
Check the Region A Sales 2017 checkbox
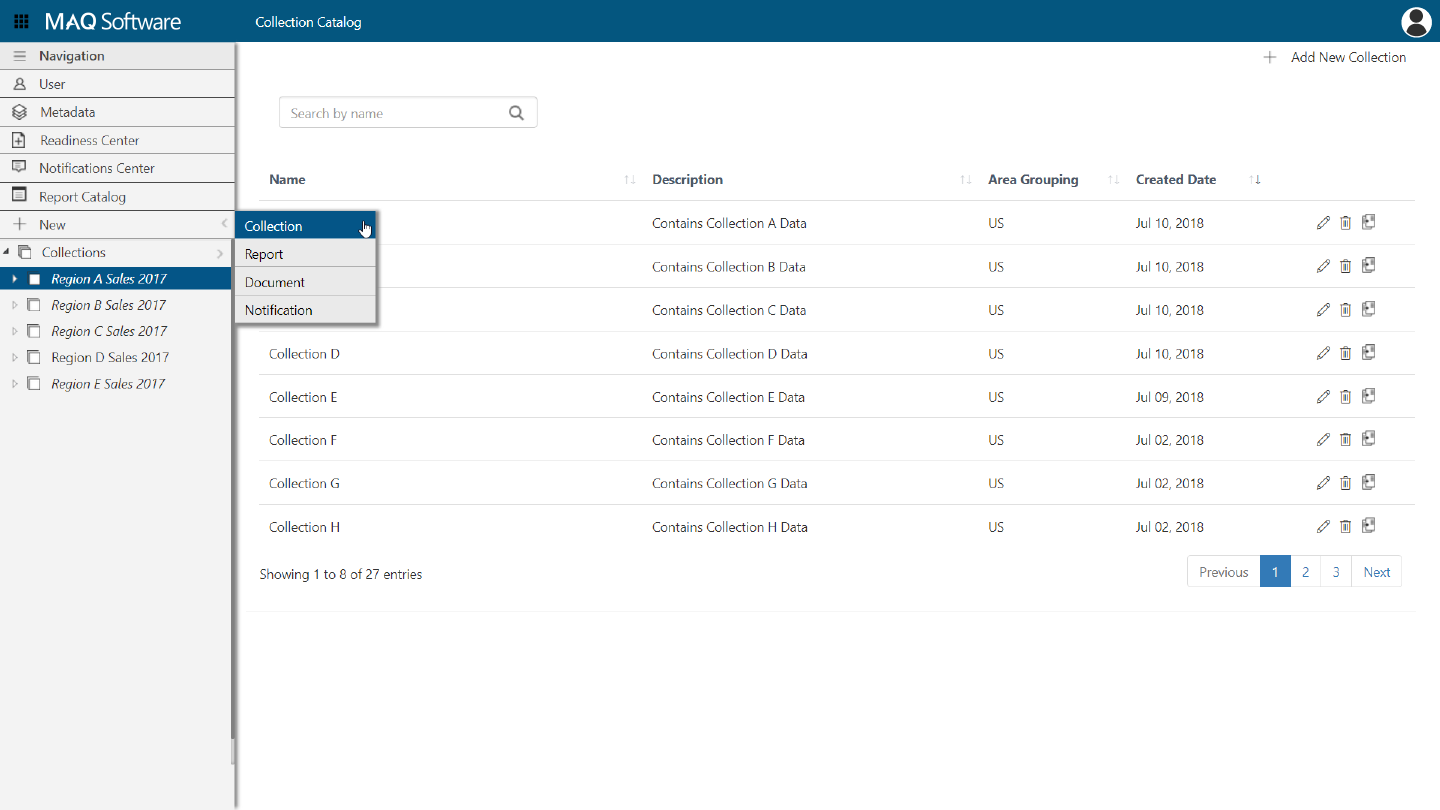pyautogui.click(x=35, y=279)
